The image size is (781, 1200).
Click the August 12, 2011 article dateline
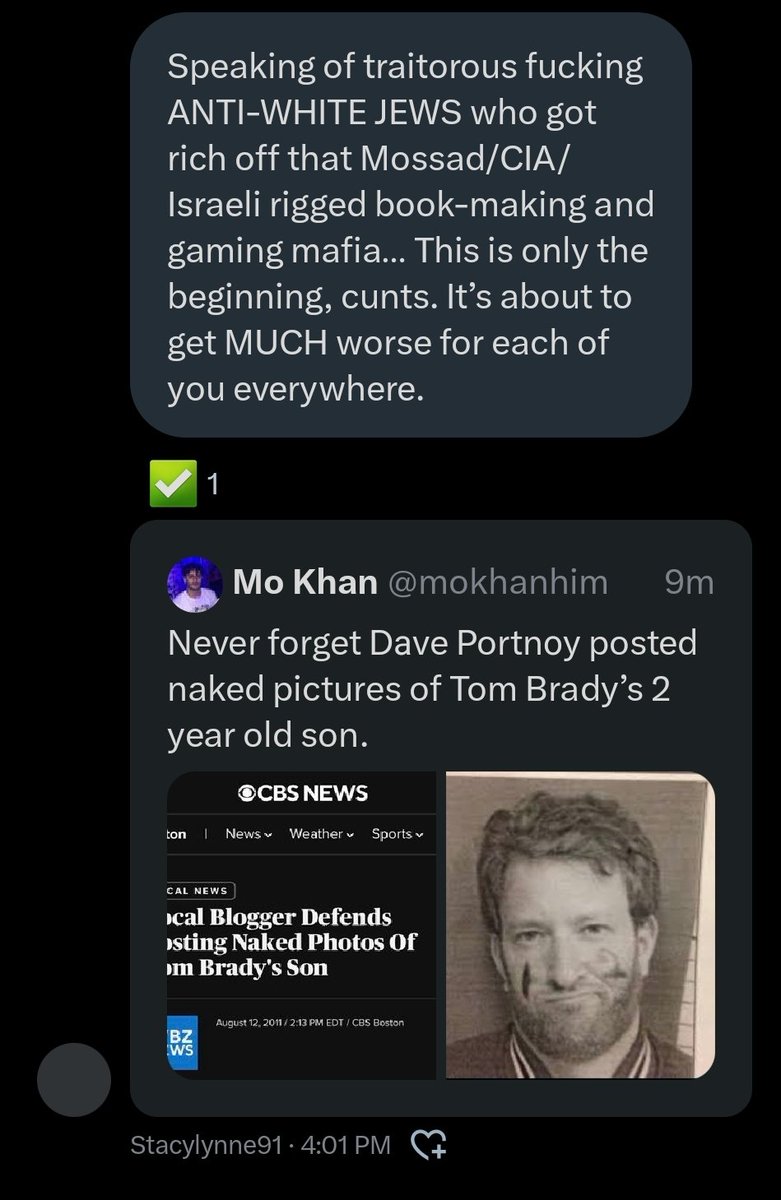point(310,1022)
